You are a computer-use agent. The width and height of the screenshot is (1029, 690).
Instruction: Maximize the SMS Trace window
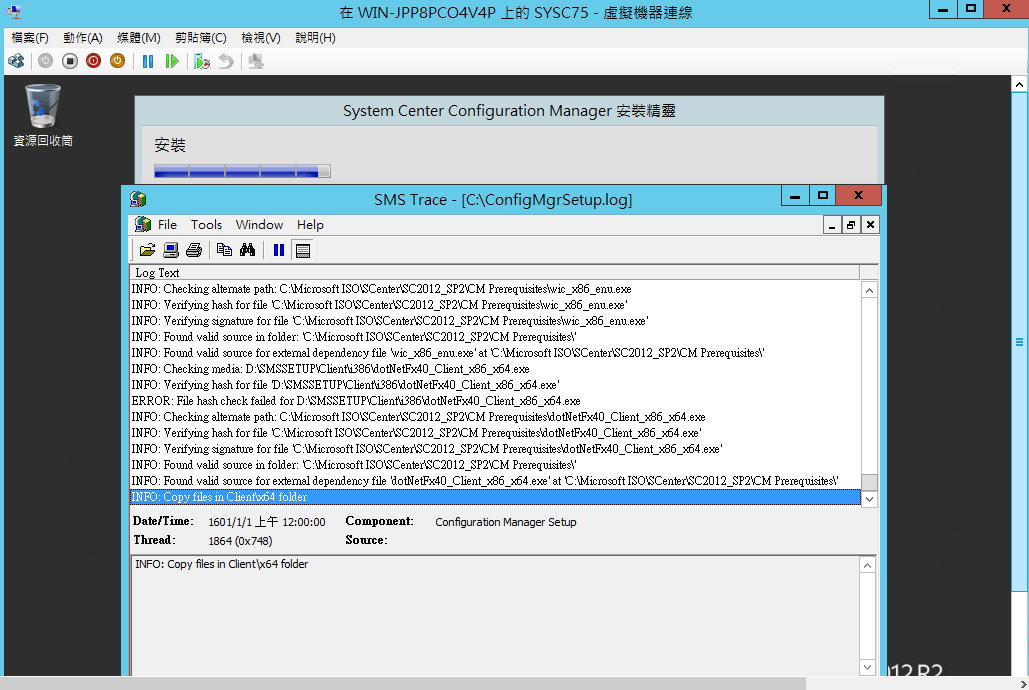[822, 196]
